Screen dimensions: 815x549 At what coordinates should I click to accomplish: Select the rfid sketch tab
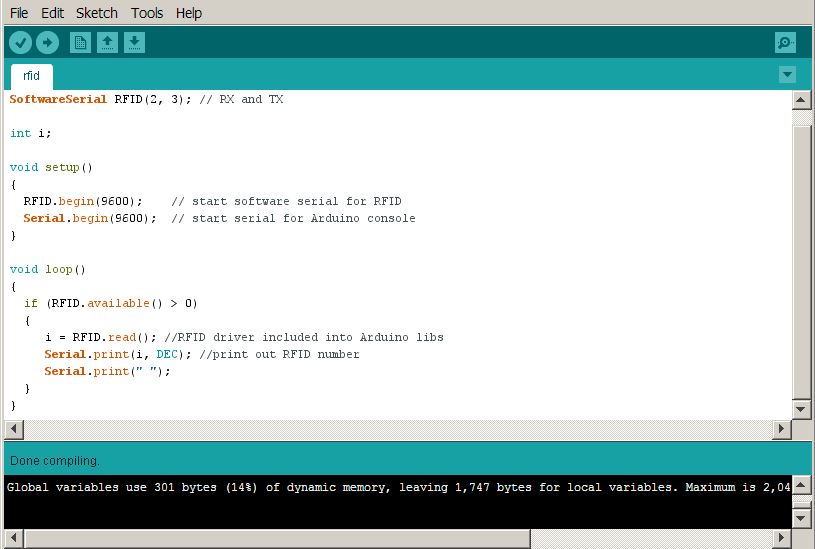(32, 76)
